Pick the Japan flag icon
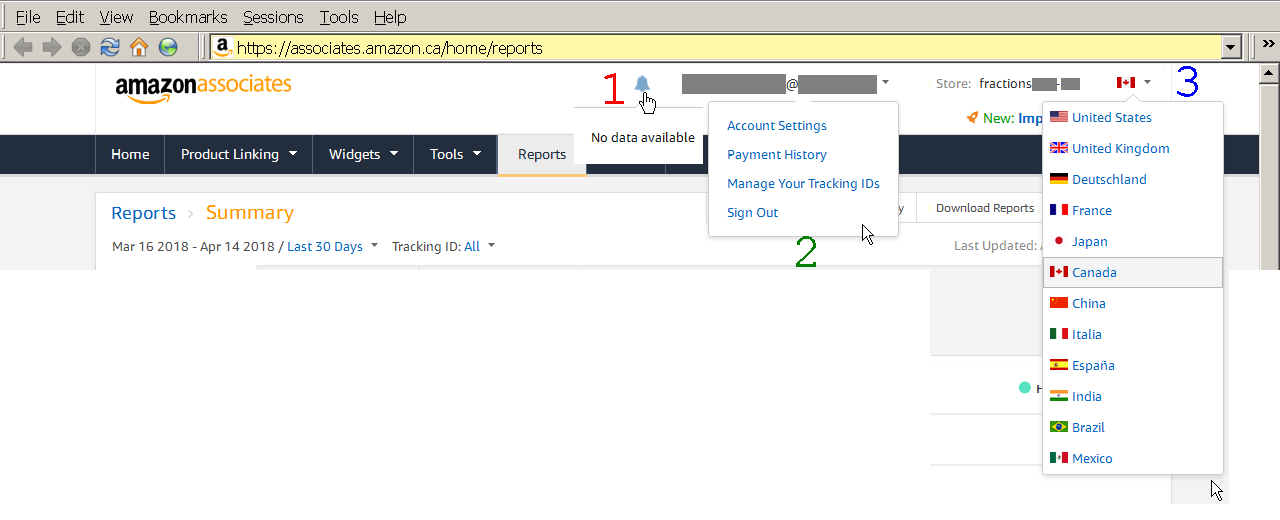The height and width of the screenshot is (520, 1280). (1059, 241)
